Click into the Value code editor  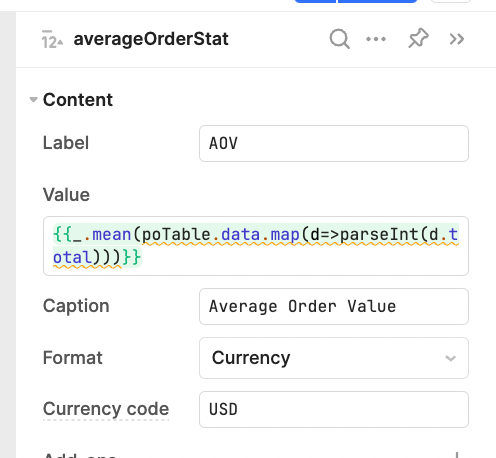point(256,246)
